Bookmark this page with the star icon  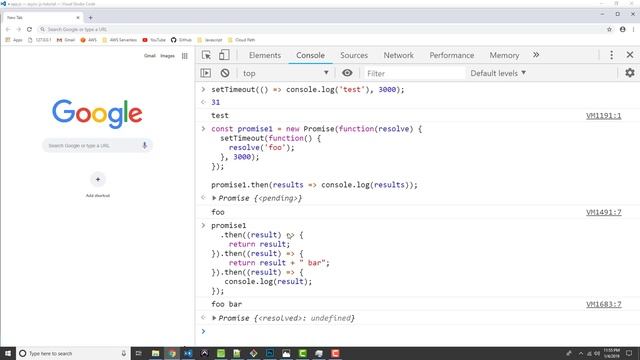609,29
